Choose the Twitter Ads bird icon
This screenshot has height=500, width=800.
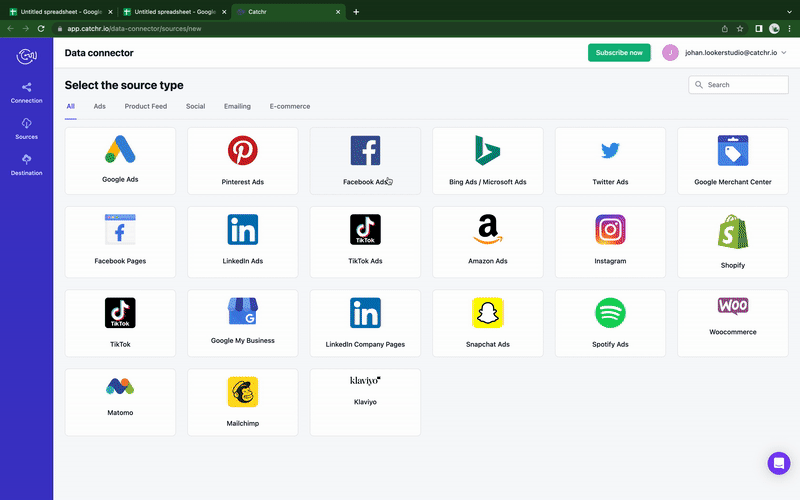(610, 151)
